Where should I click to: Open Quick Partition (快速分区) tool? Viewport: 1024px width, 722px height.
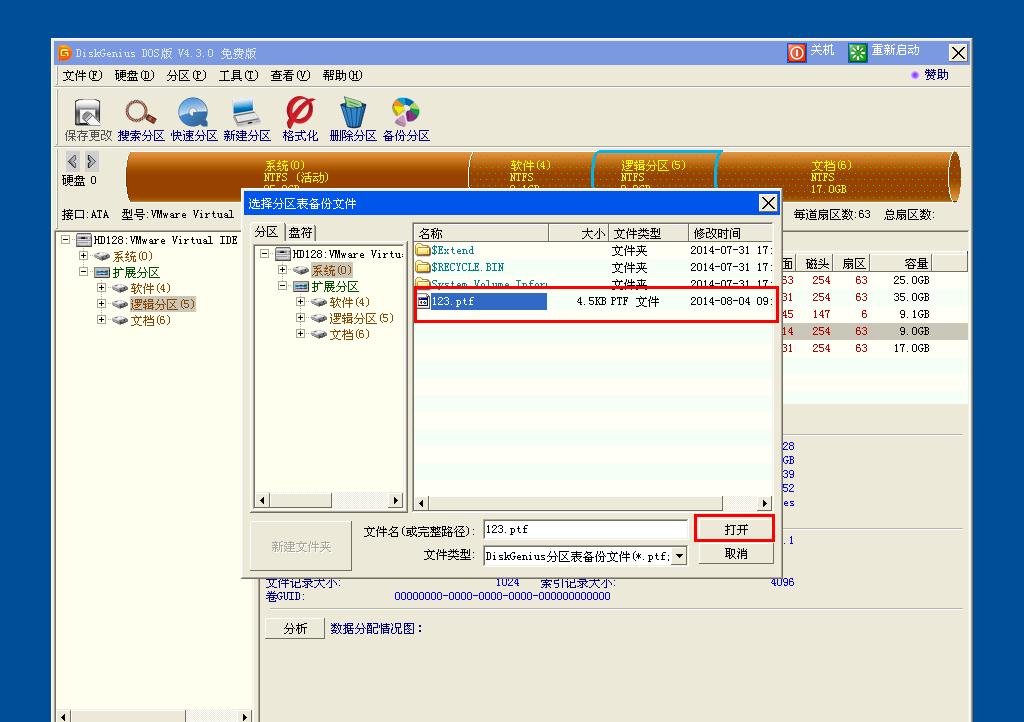click(193, 112)
